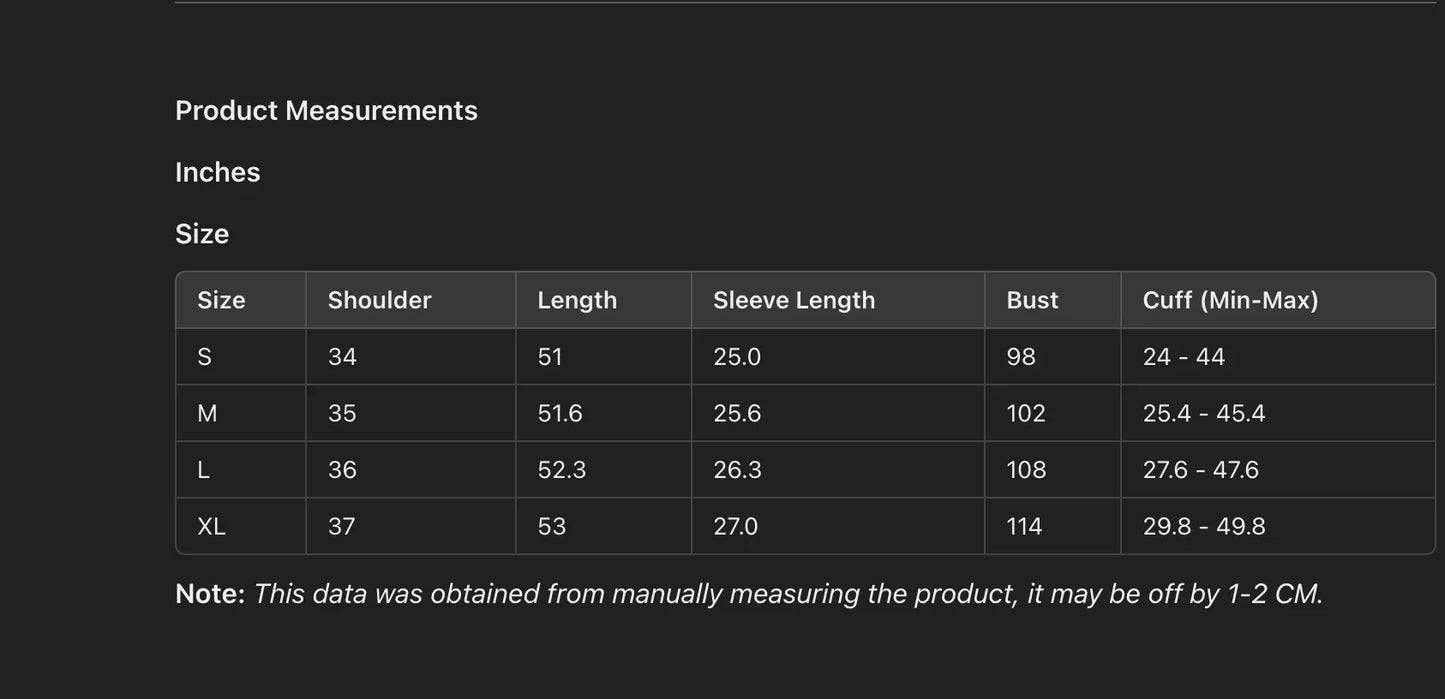Select the Bust column header
Viewport: 1445px width, 699px height.
point(1032,300)
